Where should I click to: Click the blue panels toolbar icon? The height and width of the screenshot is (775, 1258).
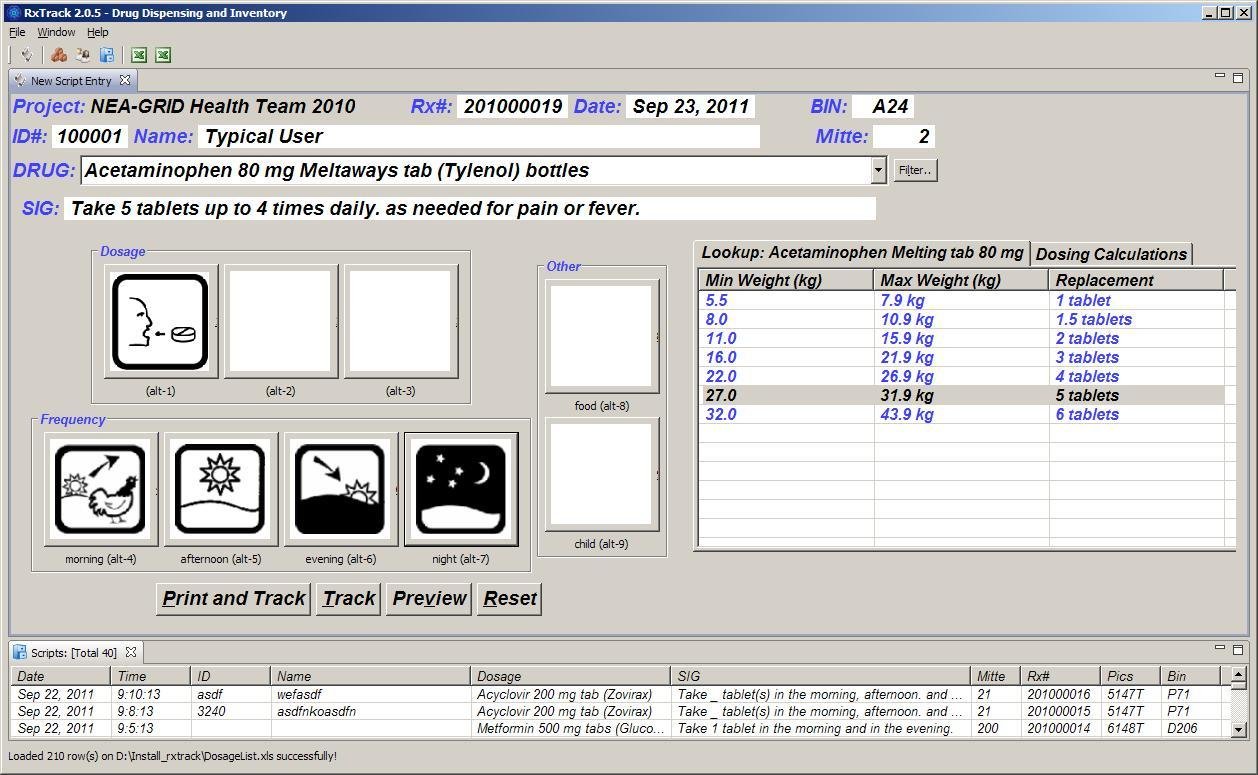[106, 55]
